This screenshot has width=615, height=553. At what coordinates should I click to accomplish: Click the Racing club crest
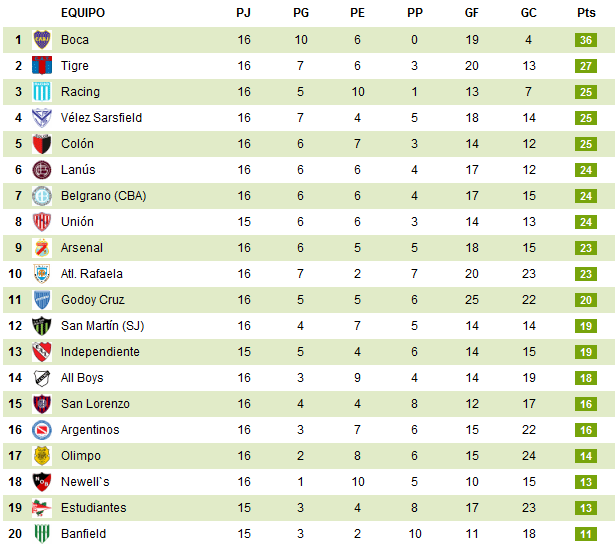click(x=42, y=92)
